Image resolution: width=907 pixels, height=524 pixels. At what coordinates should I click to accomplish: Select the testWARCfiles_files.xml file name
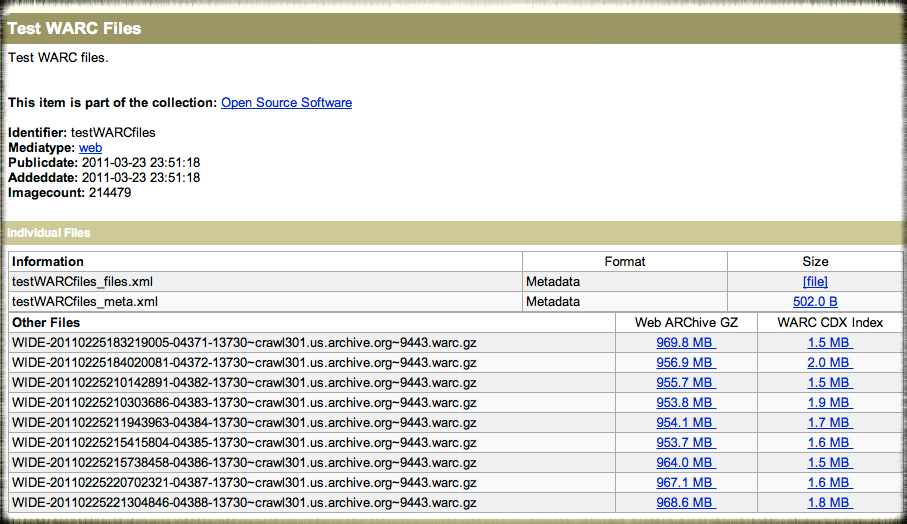[x=82, y=282]
